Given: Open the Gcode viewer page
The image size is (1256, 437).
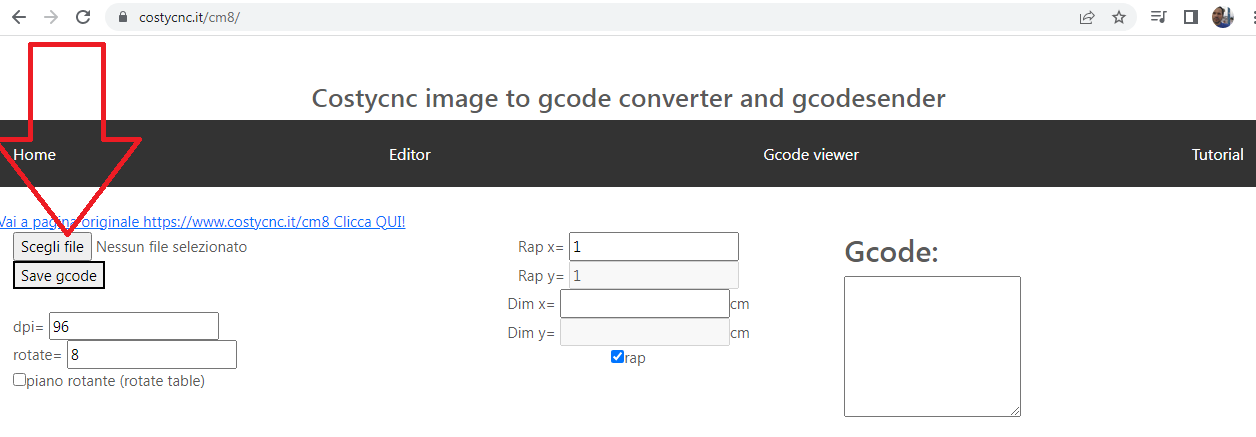Looking at the screenshot, I should tap(811, 155).
